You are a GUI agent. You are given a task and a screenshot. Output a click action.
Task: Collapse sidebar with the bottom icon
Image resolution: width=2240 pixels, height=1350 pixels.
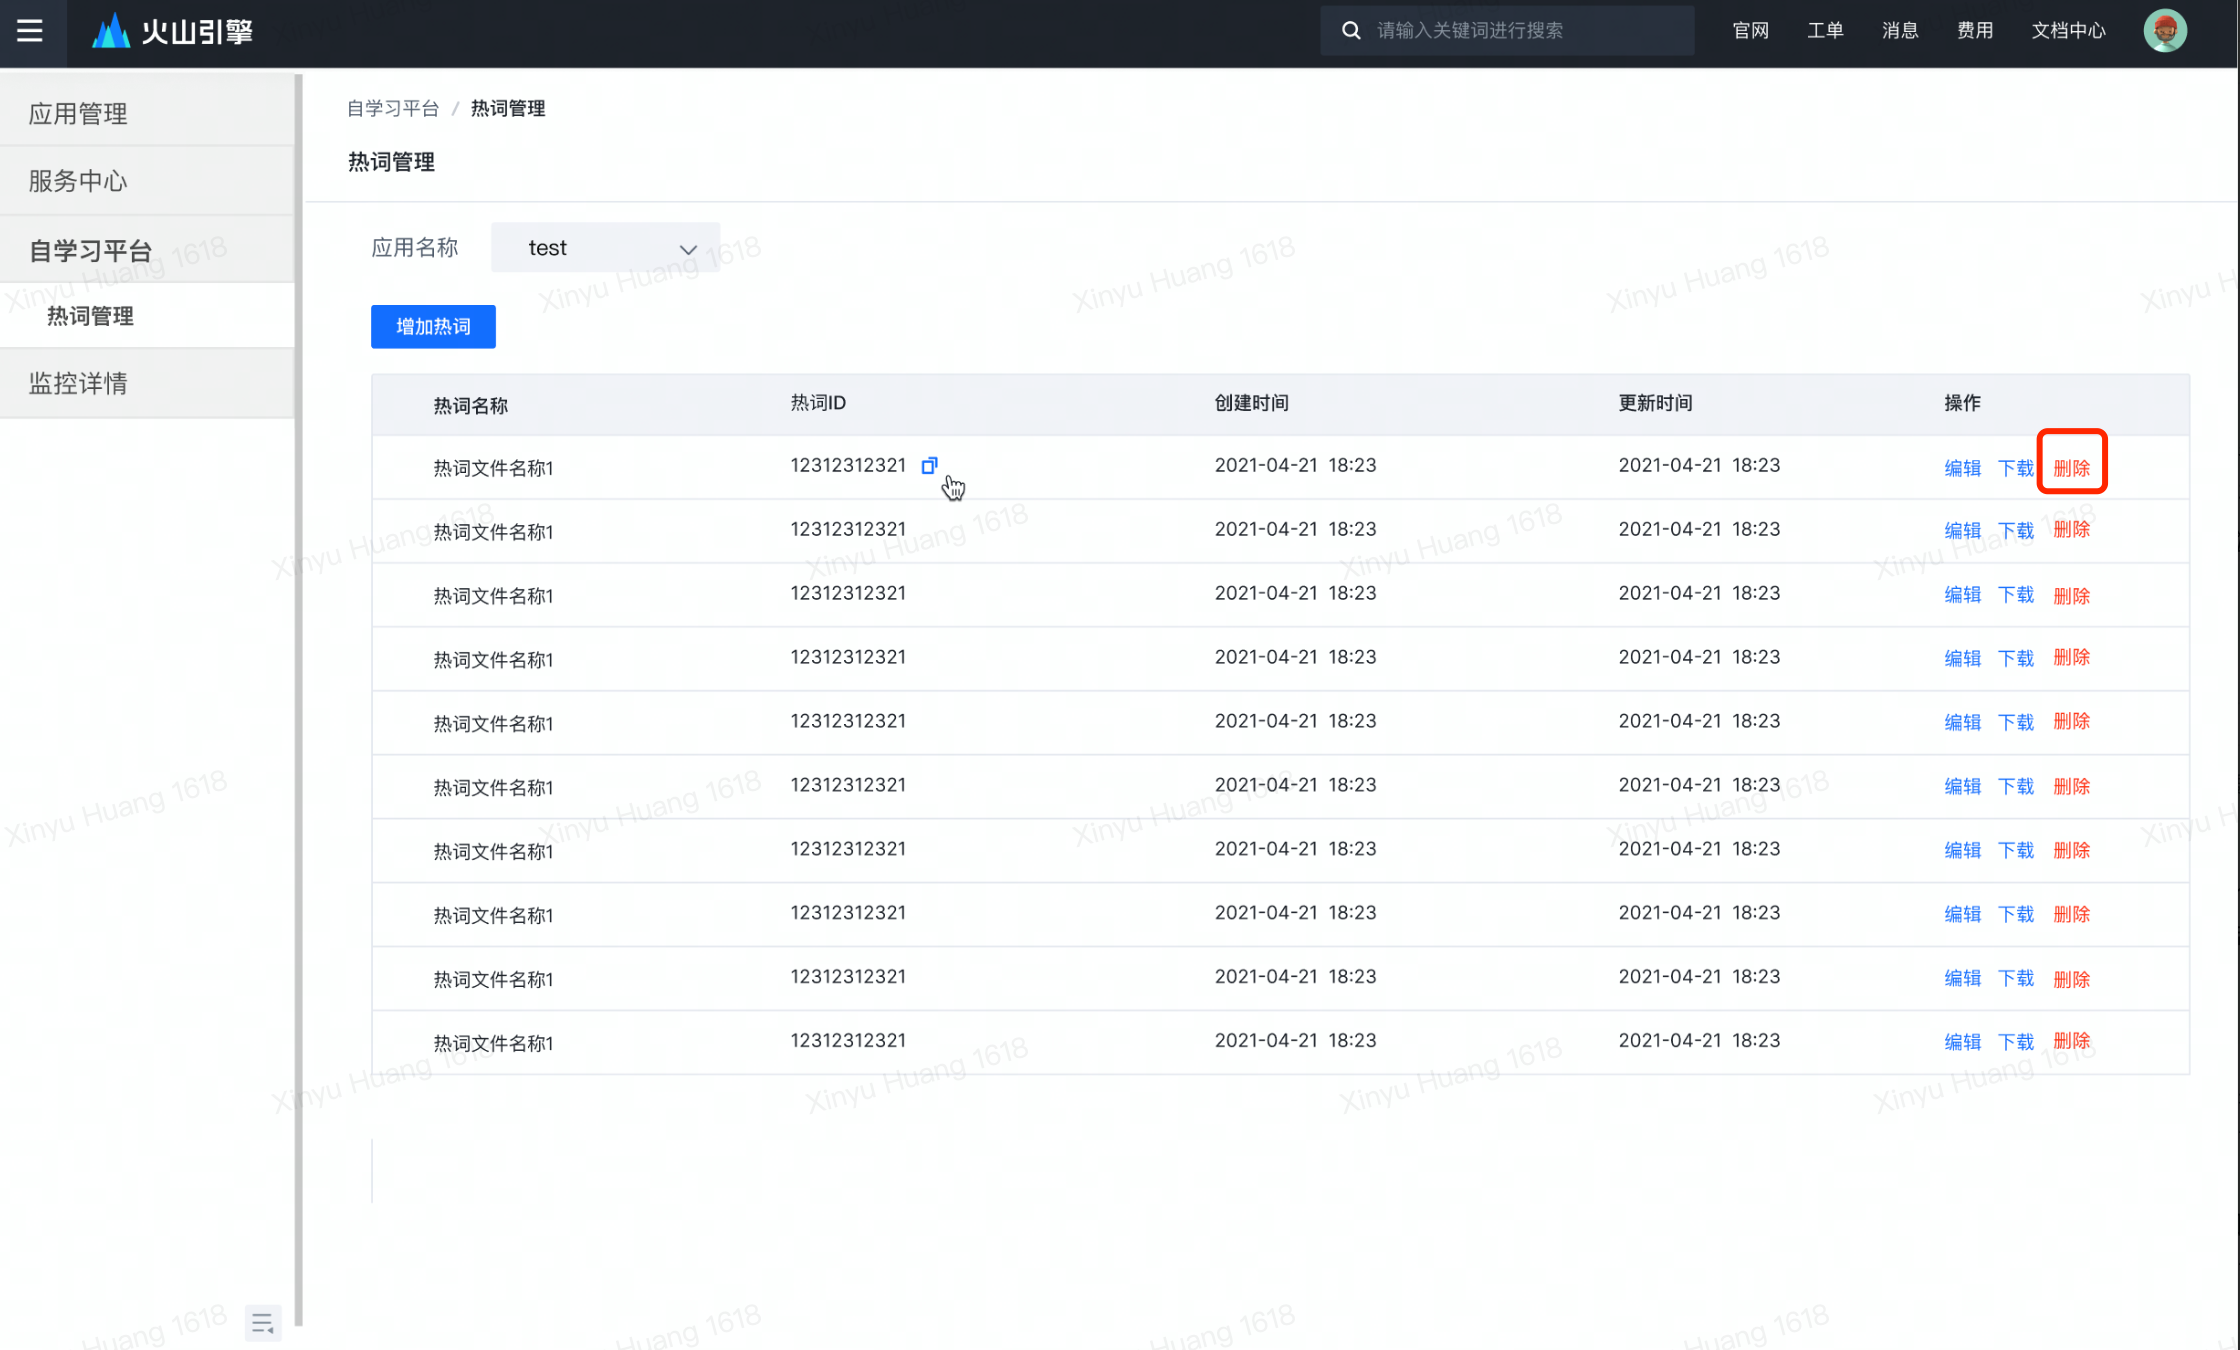pyautogui.click(x=263, y=1323)
